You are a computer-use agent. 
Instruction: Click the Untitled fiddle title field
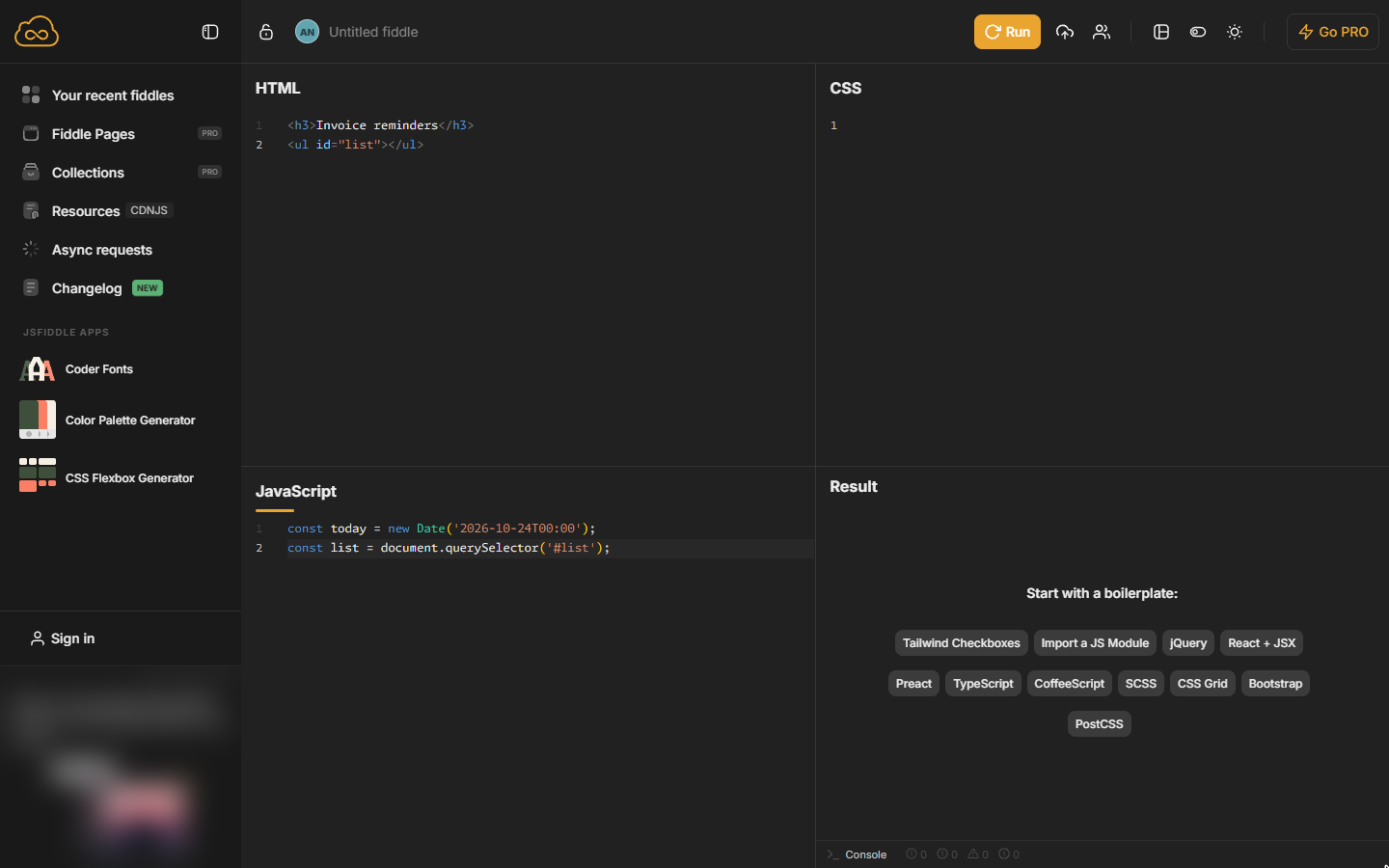373,32
